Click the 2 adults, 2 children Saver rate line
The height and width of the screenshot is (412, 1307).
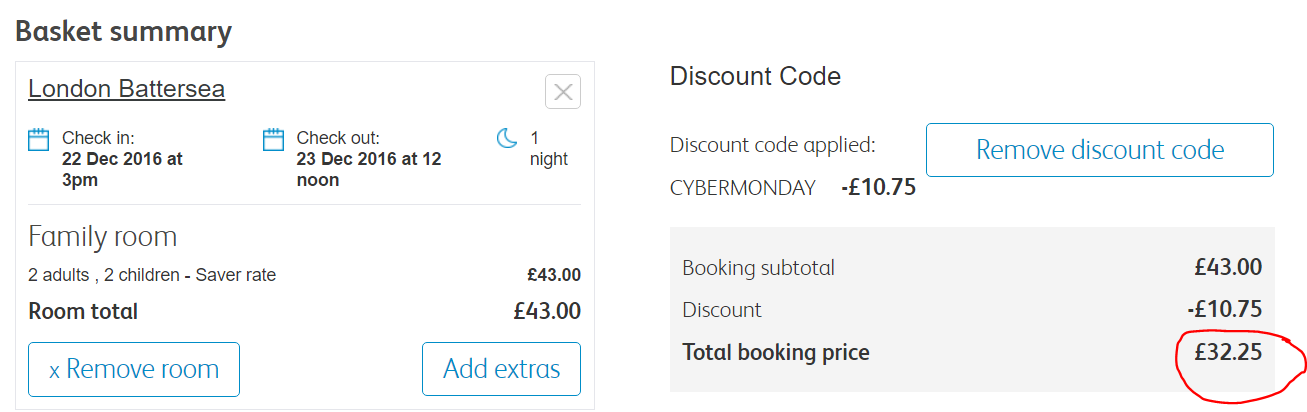pos(152,275)
